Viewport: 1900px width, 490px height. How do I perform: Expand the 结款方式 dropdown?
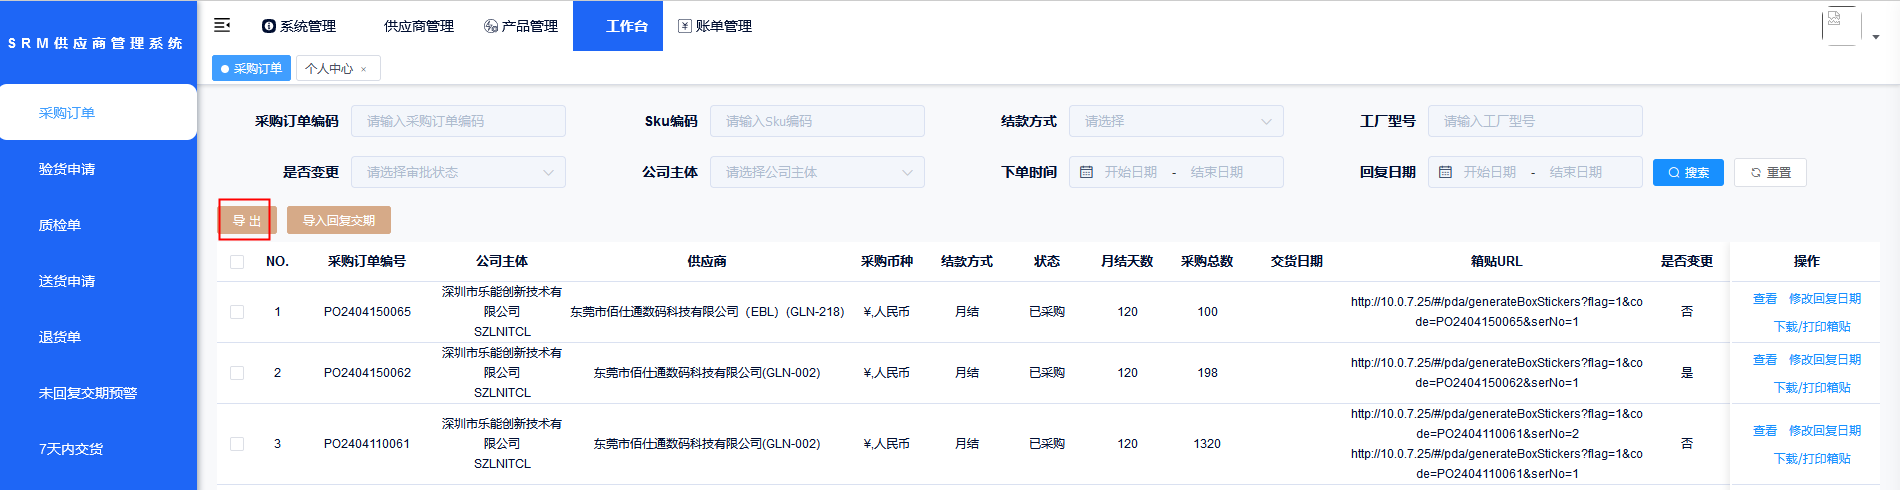(x=1176, y=121)
